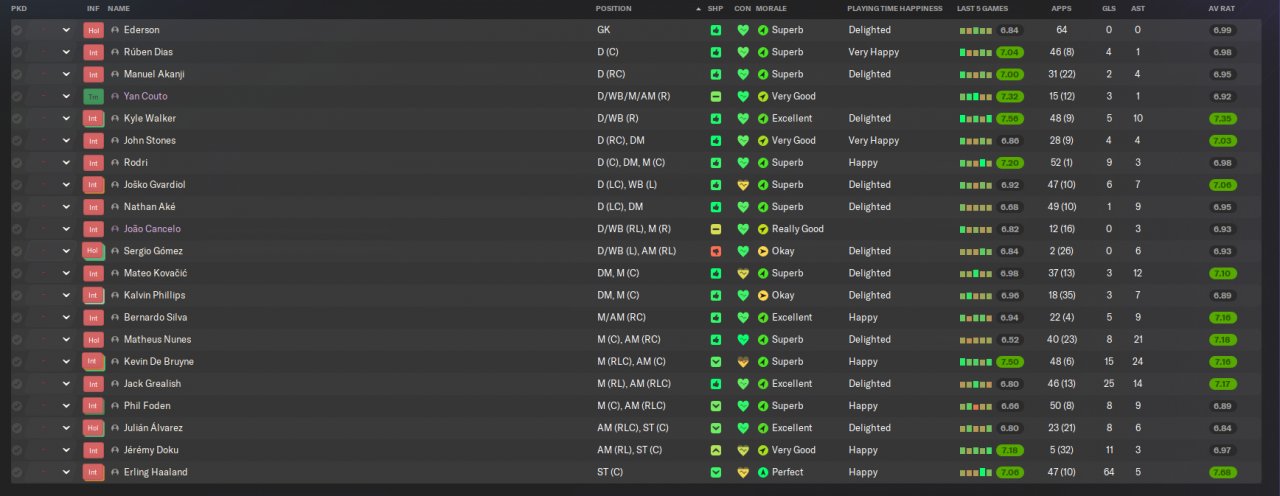Click the player icon beside Kyle Walker
Viewport: 1280px width, 496px height.
pos(115,118)
